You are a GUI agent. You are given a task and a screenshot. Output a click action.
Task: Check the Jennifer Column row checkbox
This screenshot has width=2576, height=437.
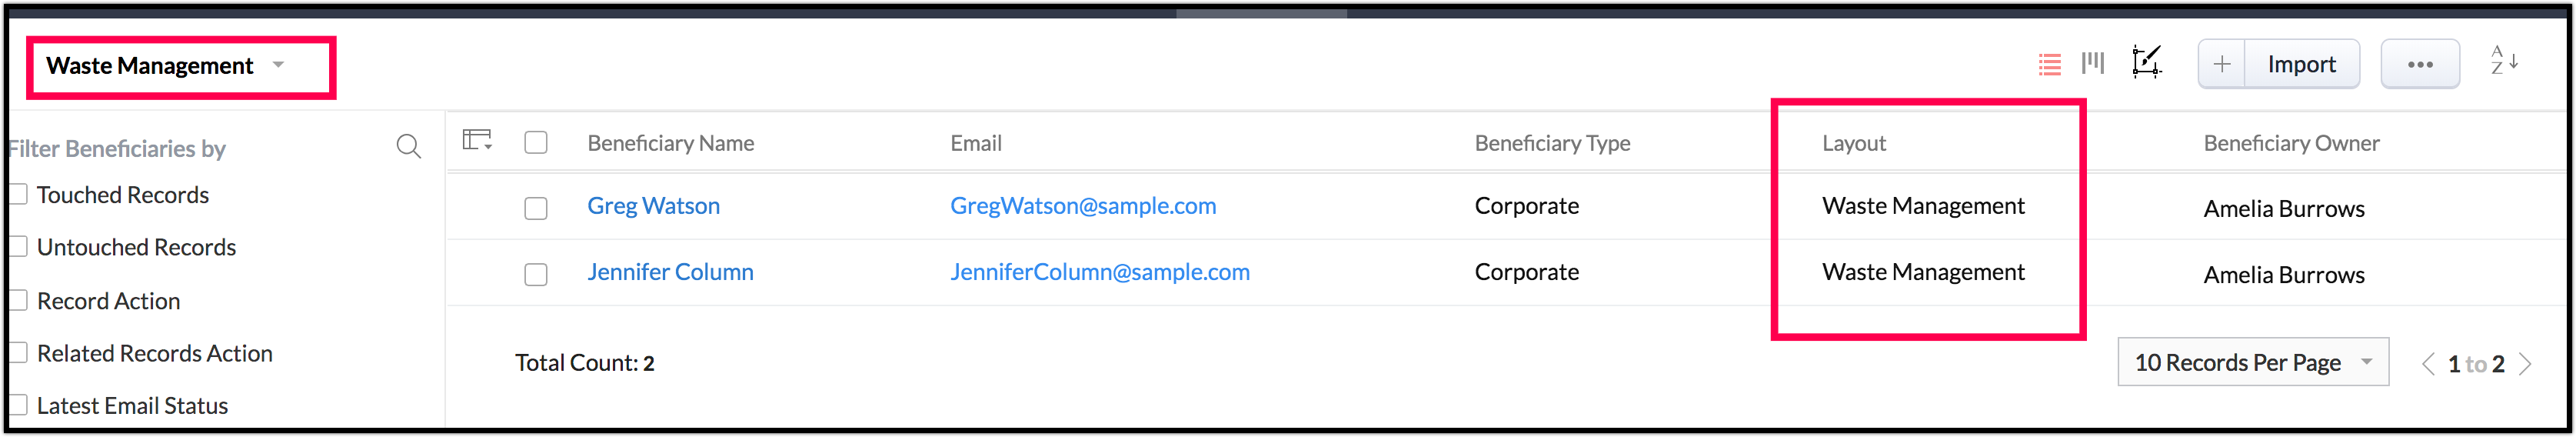click(536, 274)
